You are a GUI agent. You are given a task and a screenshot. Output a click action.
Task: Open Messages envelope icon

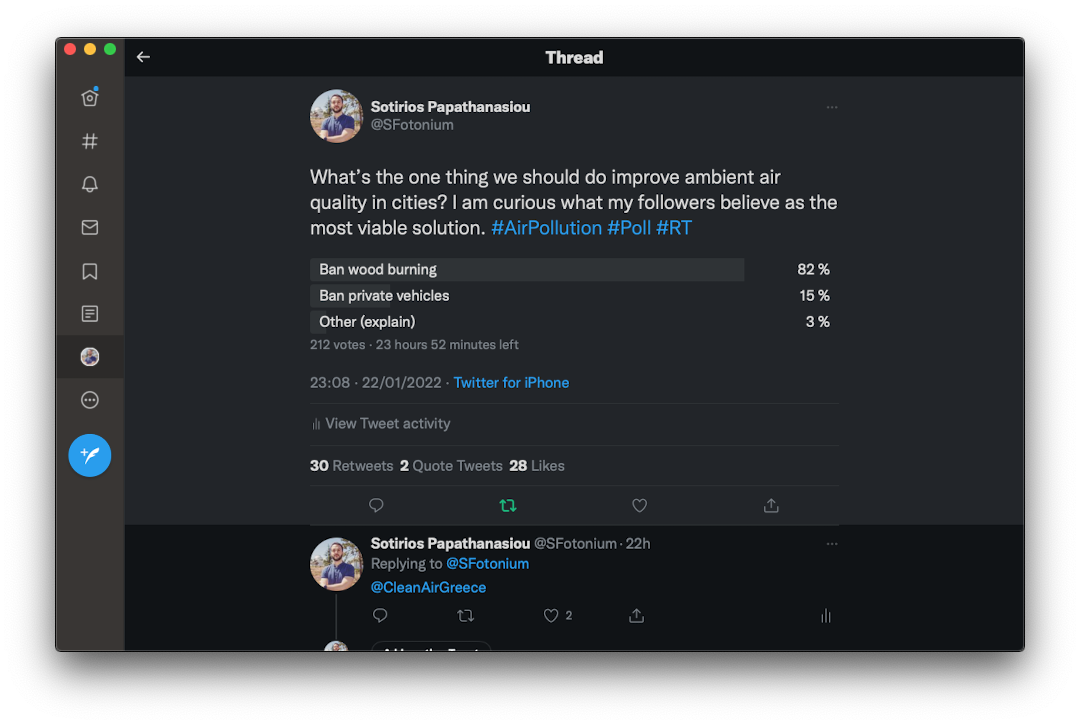click(90, 228)
